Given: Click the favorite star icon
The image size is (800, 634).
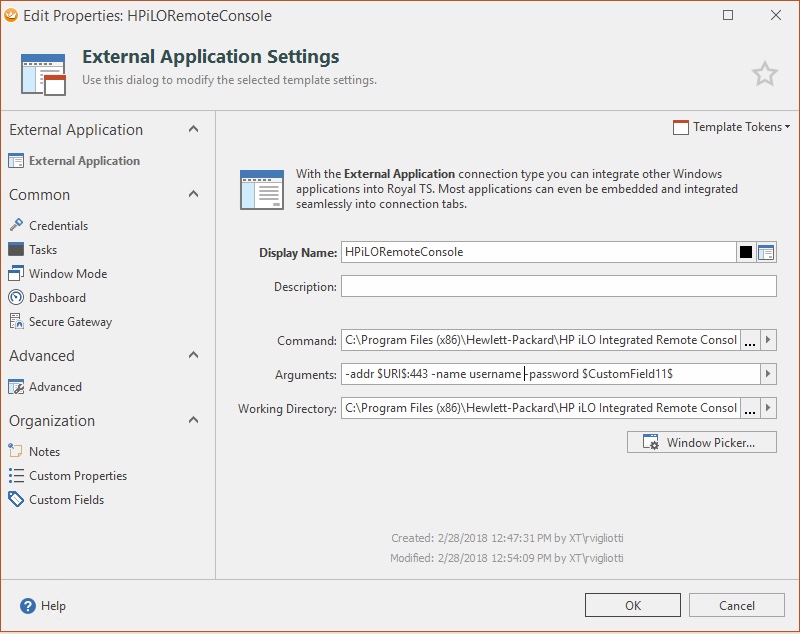Looking at the screenshot, I should [x=764, y=74].
